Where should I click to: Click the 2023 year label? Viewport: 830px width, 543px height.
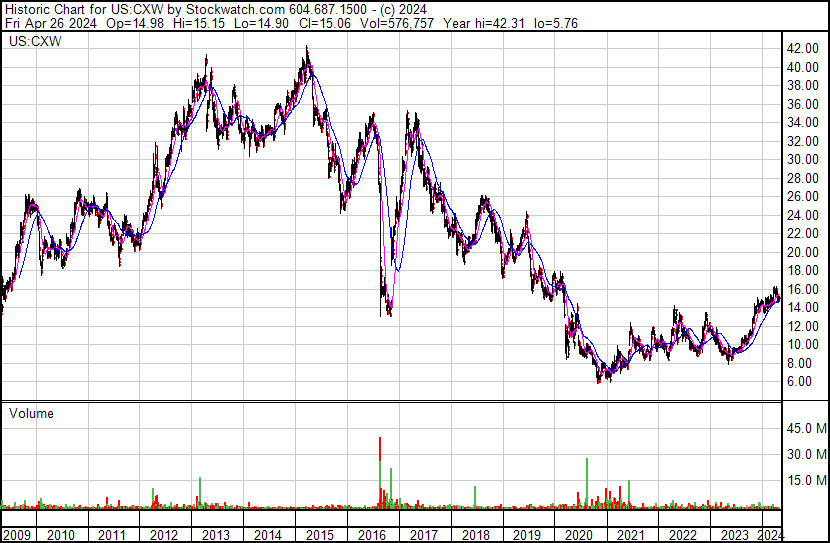tap(735, 535)
